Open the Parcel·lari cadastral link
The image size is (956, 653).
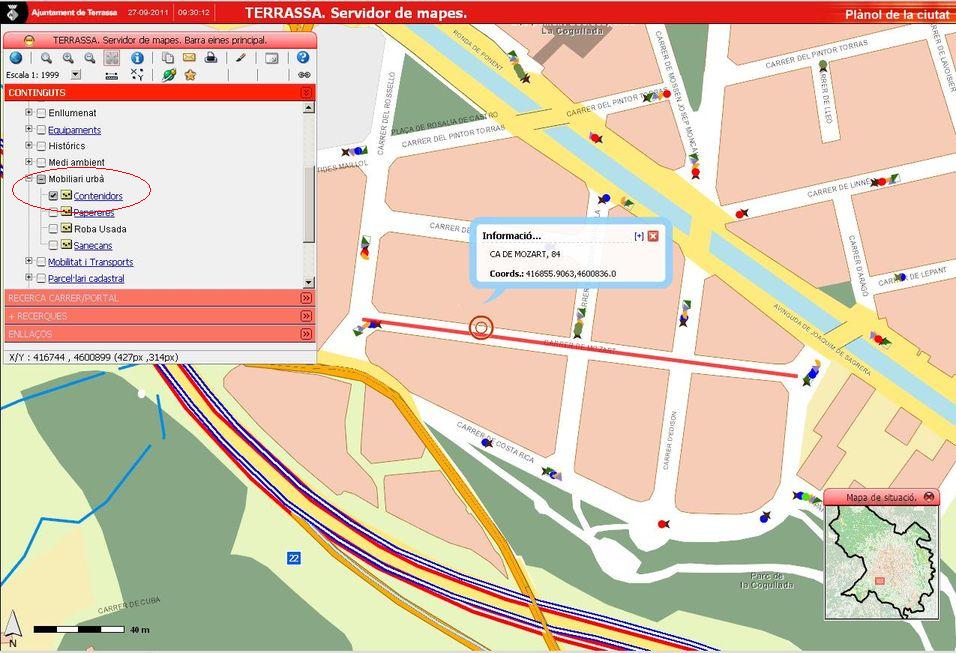(x=86, y=279)
